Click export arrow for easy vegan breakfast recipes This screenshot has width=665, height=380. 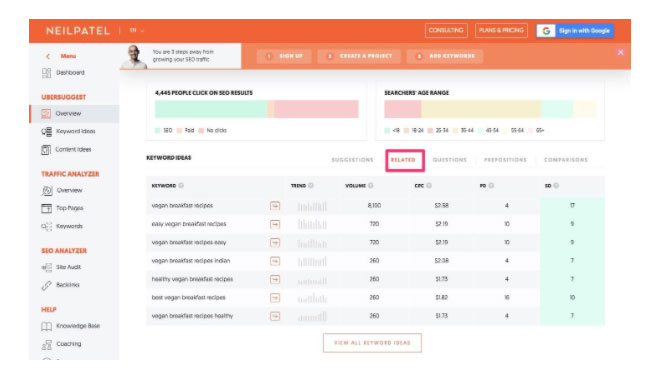pyautogui.click(x=275, y=224)
